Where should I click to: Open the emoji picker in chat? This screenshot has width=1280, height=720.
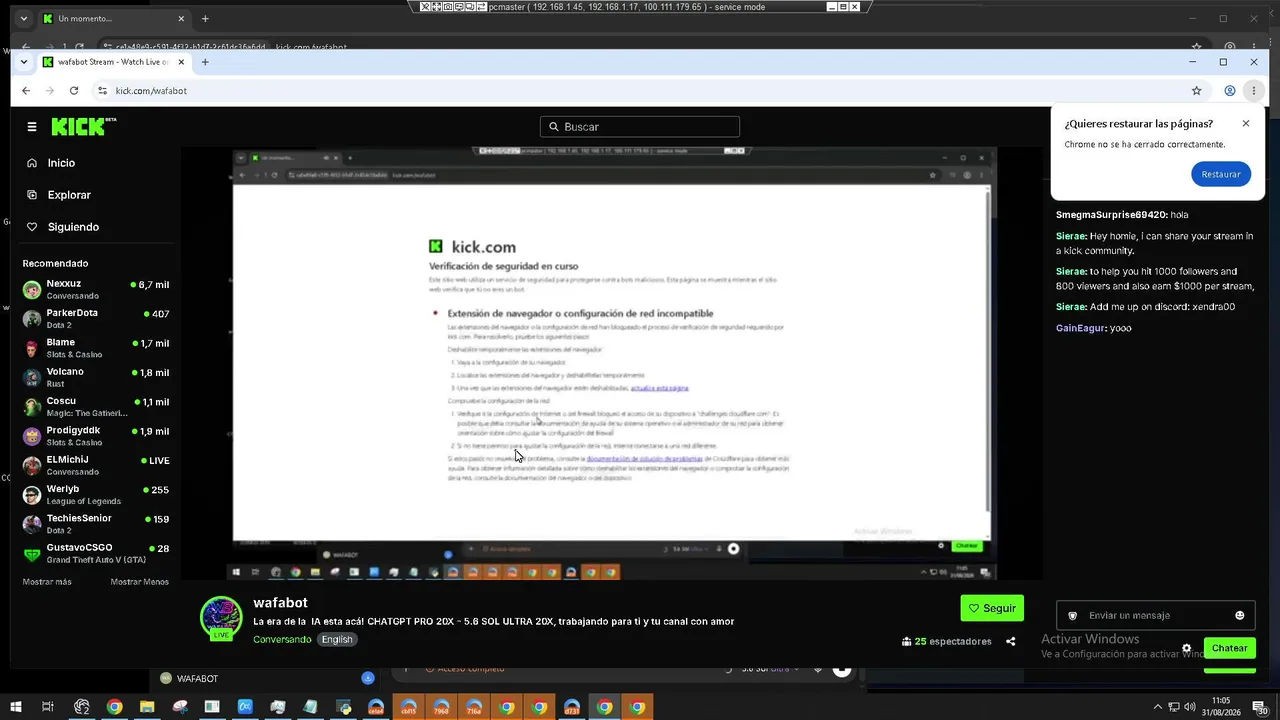tap(1240, 615)
